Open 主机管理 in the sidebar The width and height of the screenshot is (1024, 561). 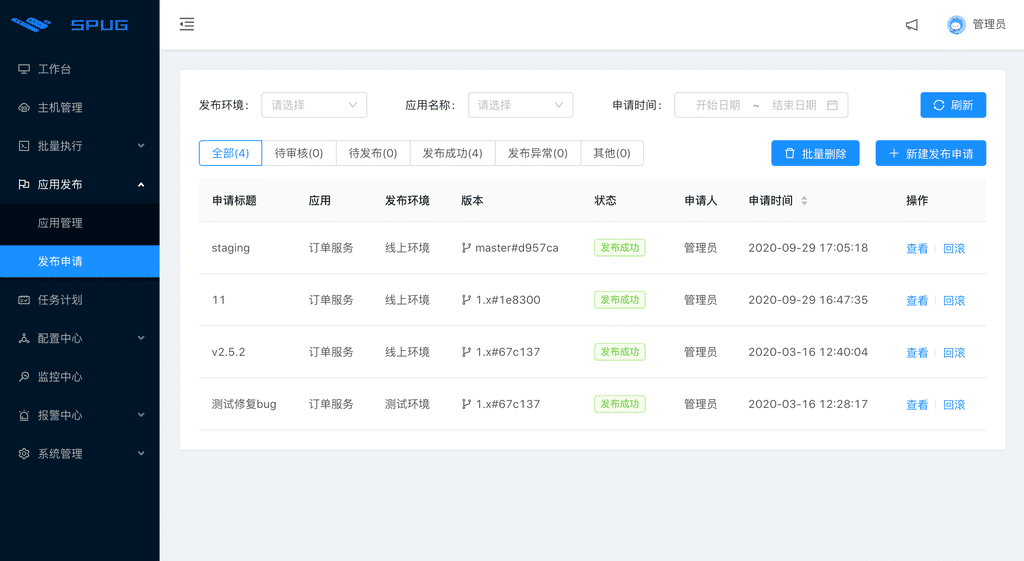(x=60, y=108)
